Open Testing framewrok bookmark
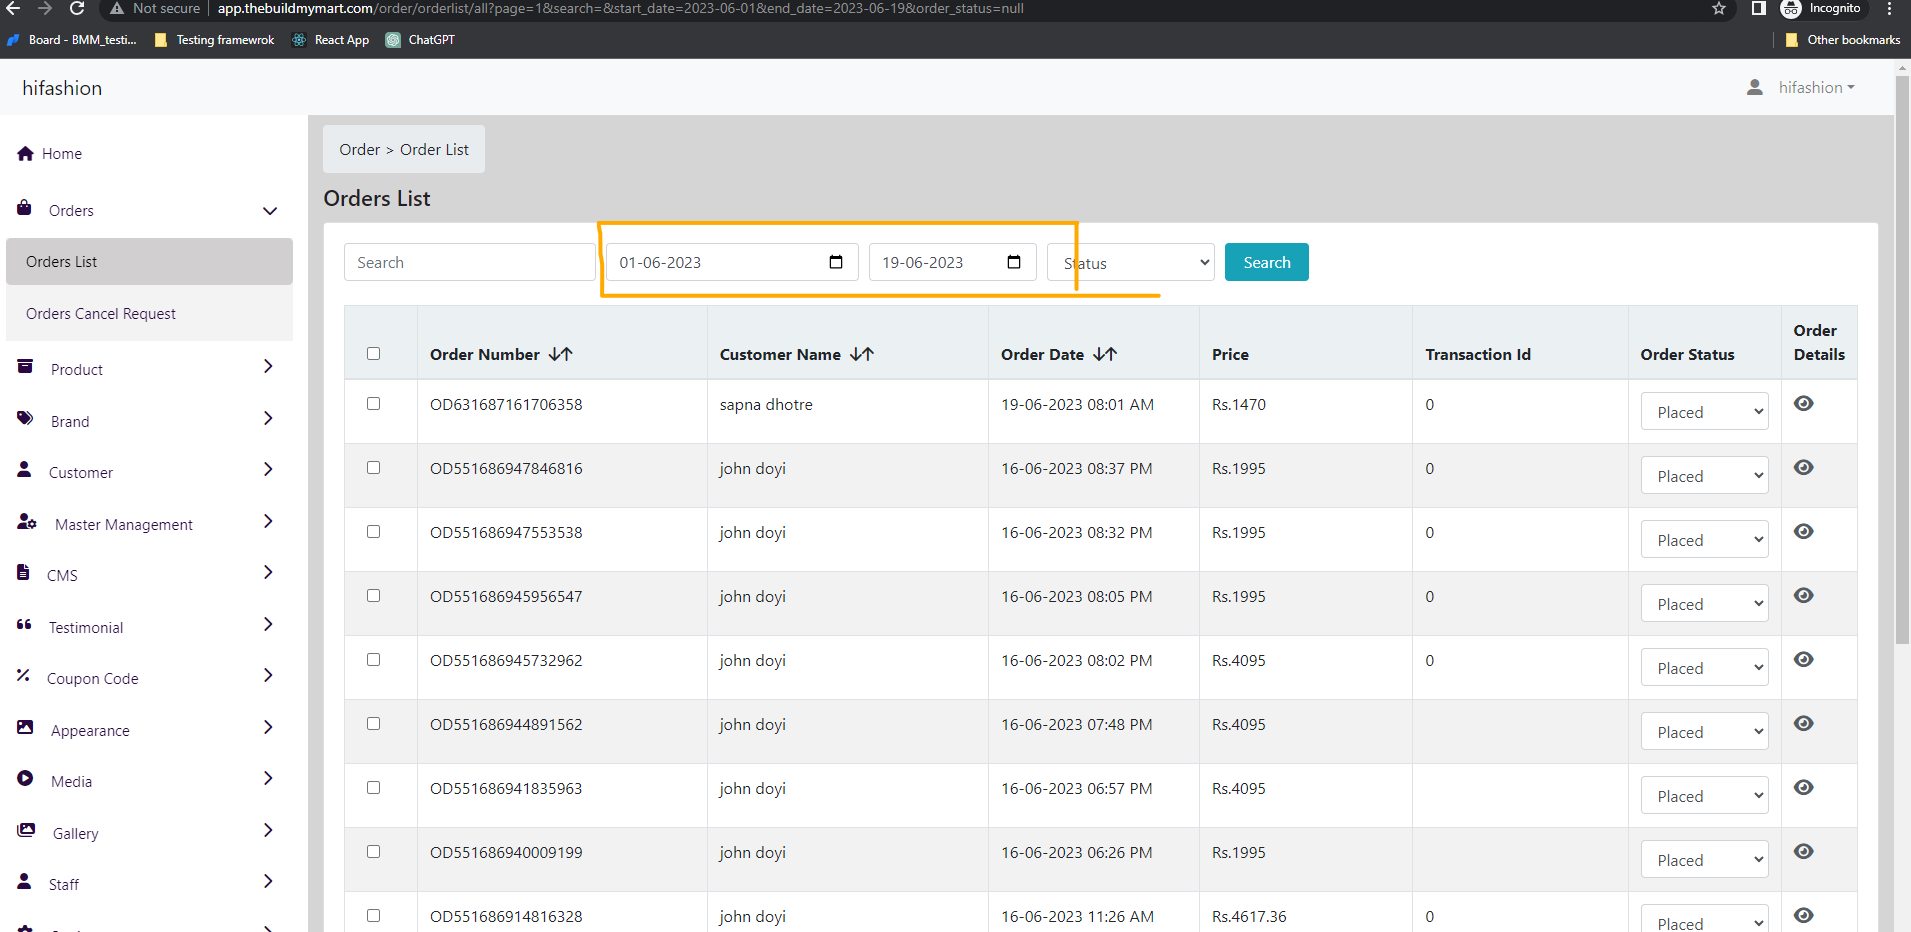The width and height of the screenshot is (1911, 932). [x=215, y=40]
